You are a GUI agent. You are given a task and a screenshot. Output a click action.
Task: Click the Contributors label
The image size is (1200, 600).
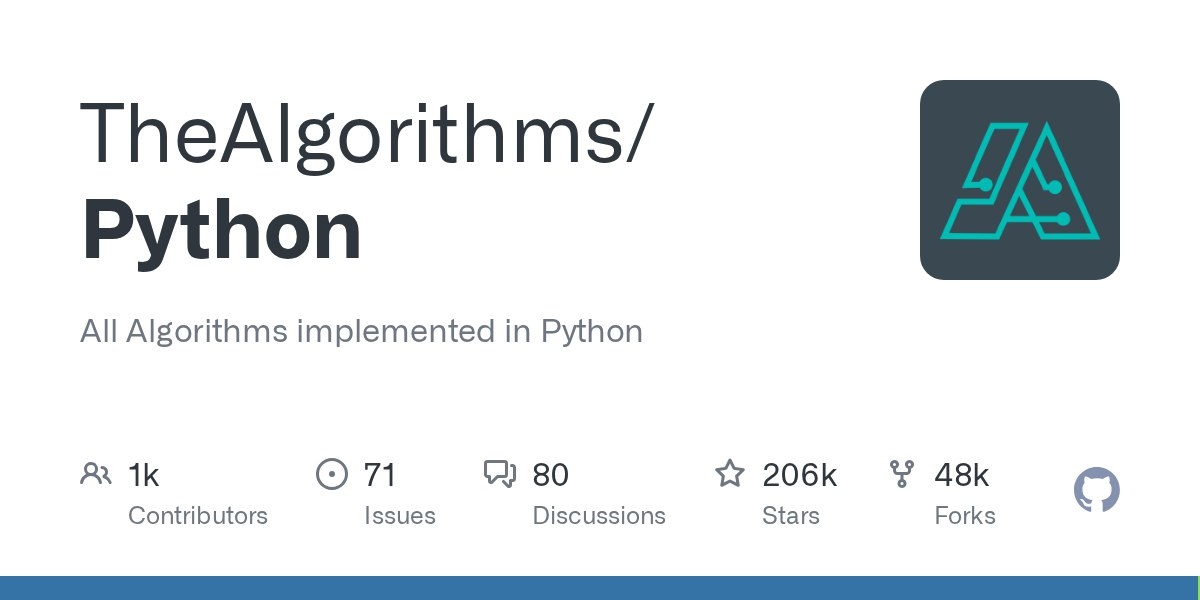point(198,516)
